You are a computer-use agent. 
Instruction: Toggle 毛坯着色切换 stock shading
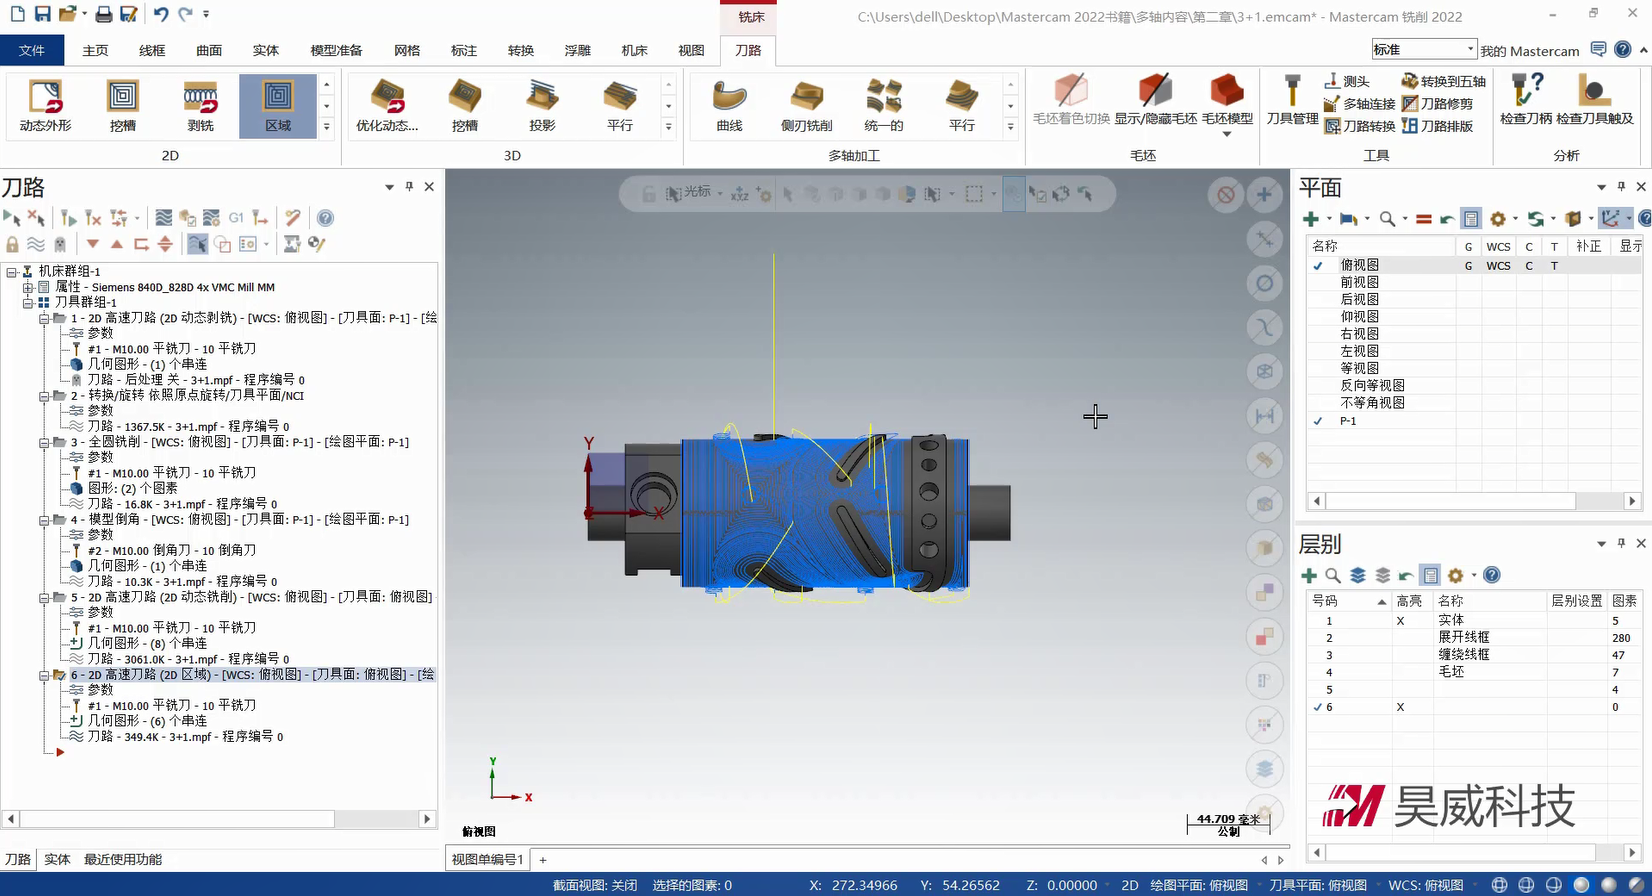[x=1071, y=100]
